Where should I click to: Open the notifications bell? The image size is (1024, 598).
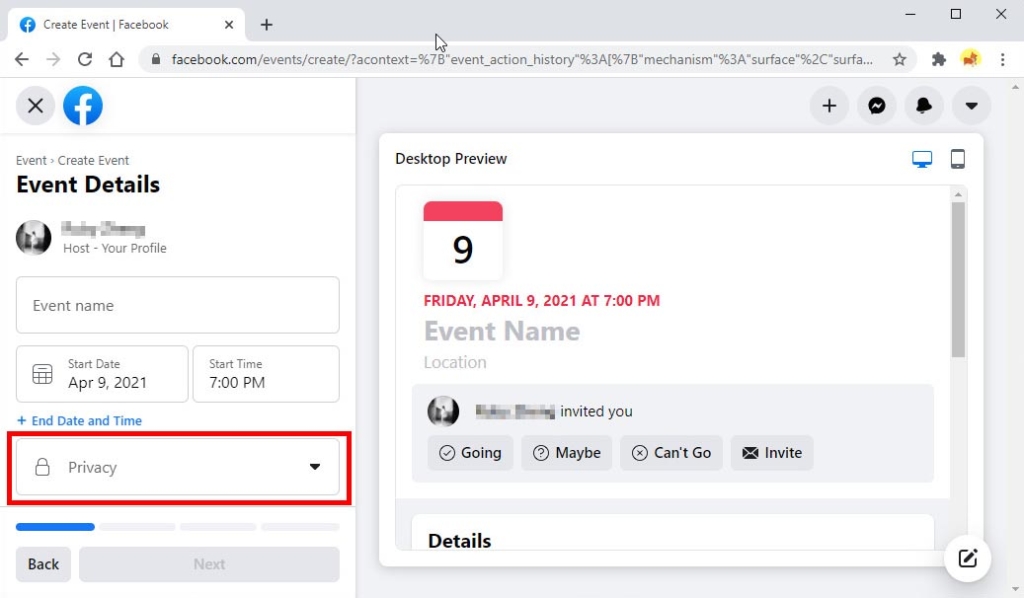[x=923, y=105]
